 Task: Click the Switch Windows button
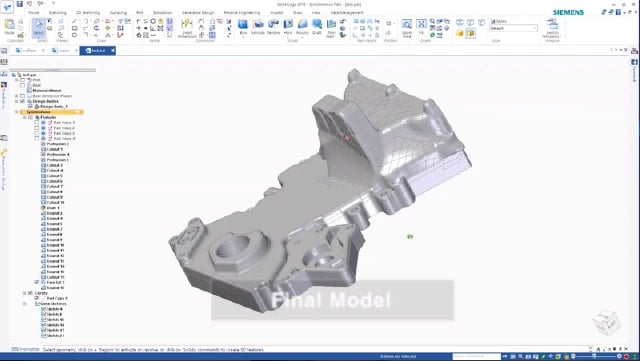[552, 28]
